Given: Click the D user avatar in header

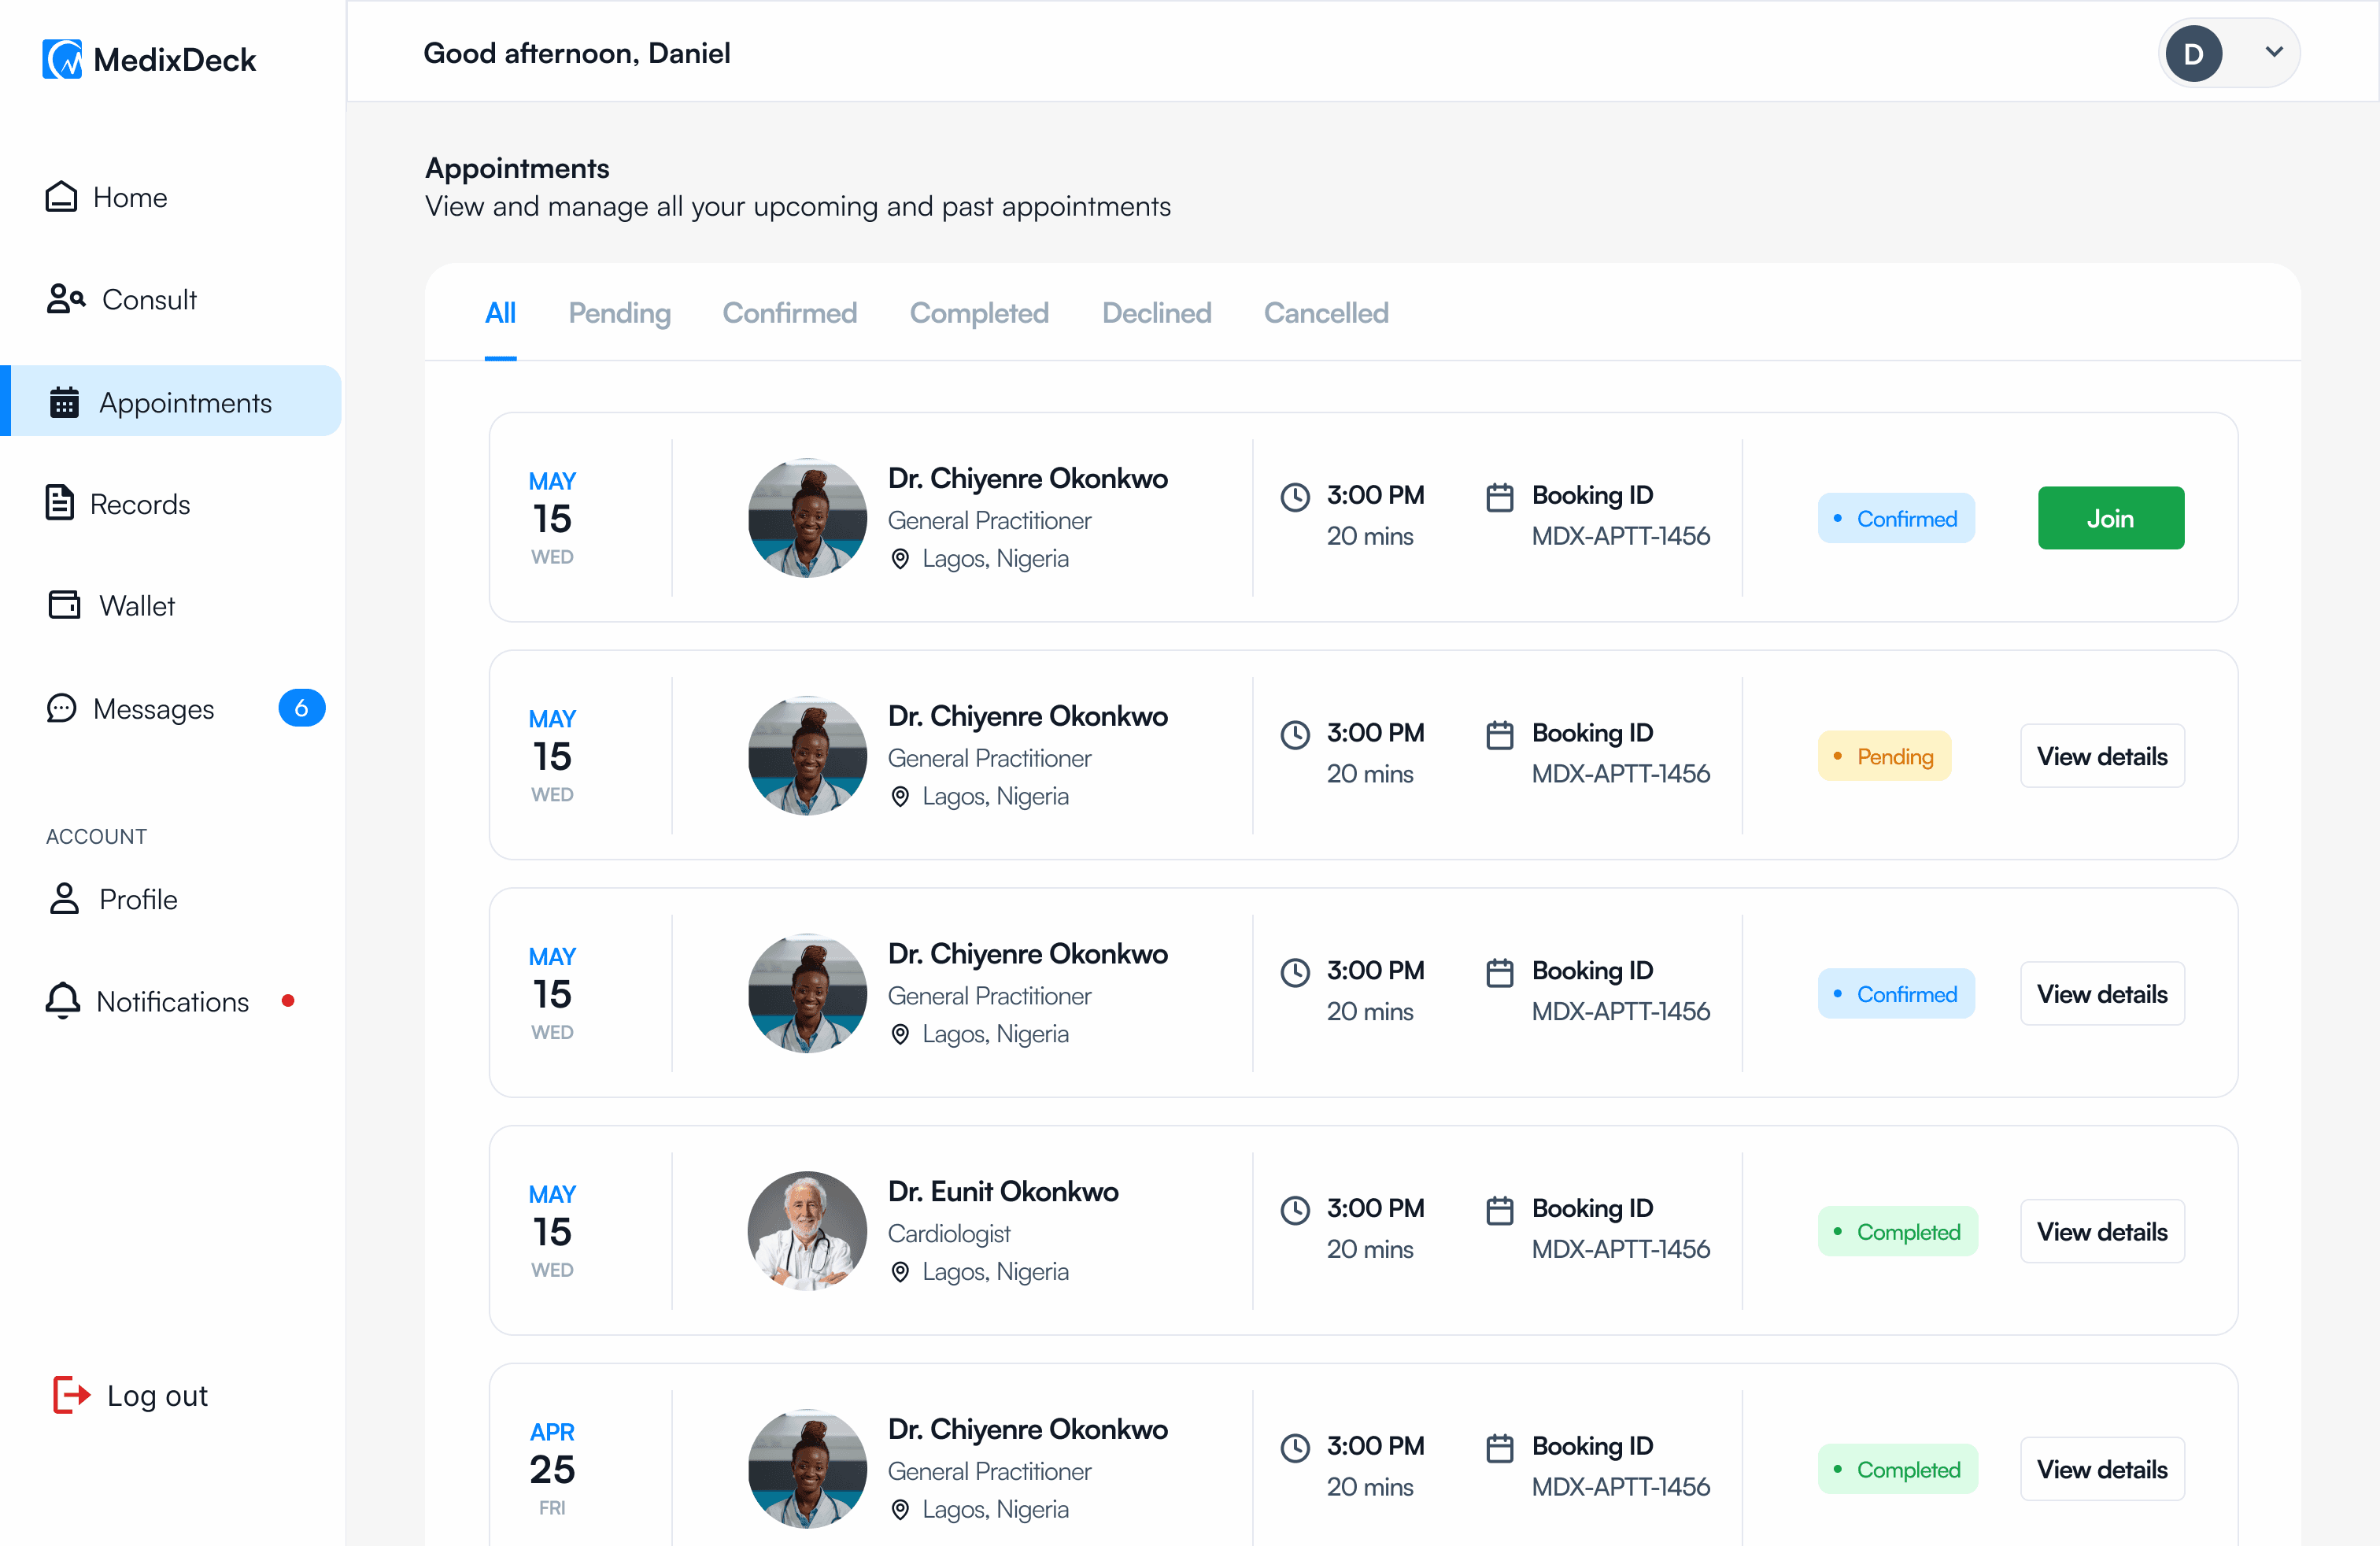Looking at the screenshot, I should (2193, 54).
